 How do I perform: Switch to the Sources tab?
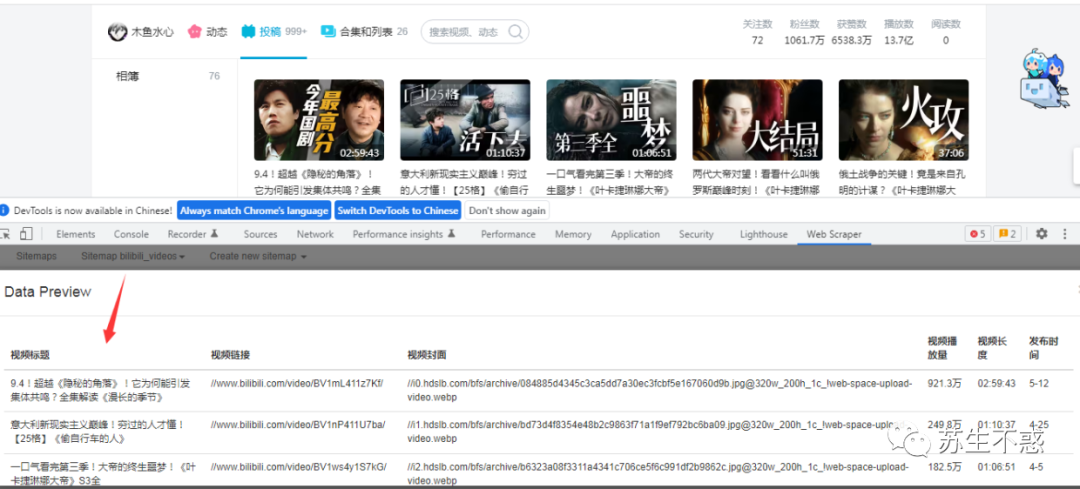click(x=260, y=234)
